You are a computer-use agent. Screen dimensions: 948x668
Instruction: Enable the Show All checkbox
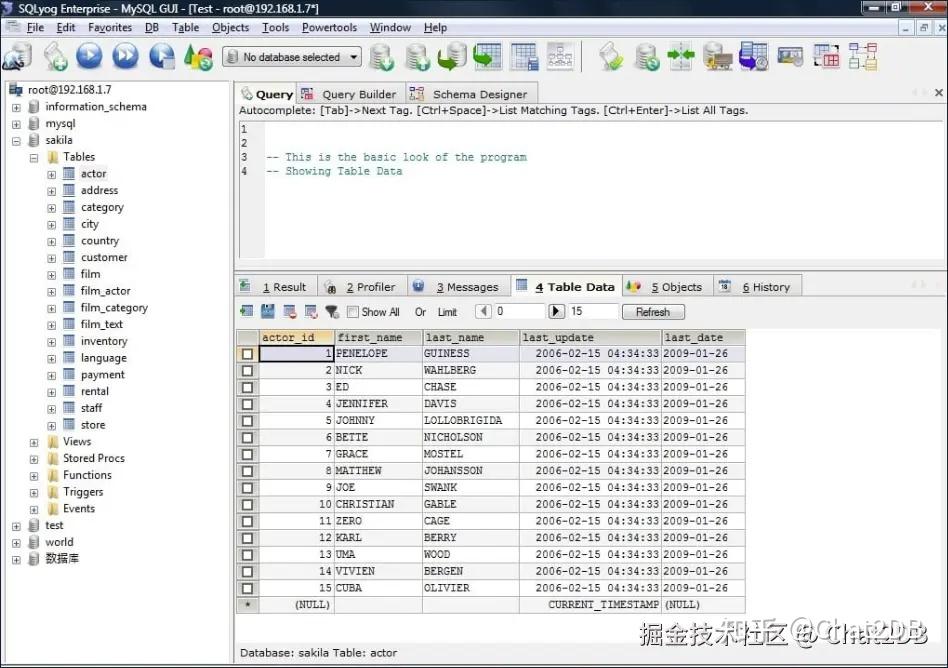coord(352,311)
